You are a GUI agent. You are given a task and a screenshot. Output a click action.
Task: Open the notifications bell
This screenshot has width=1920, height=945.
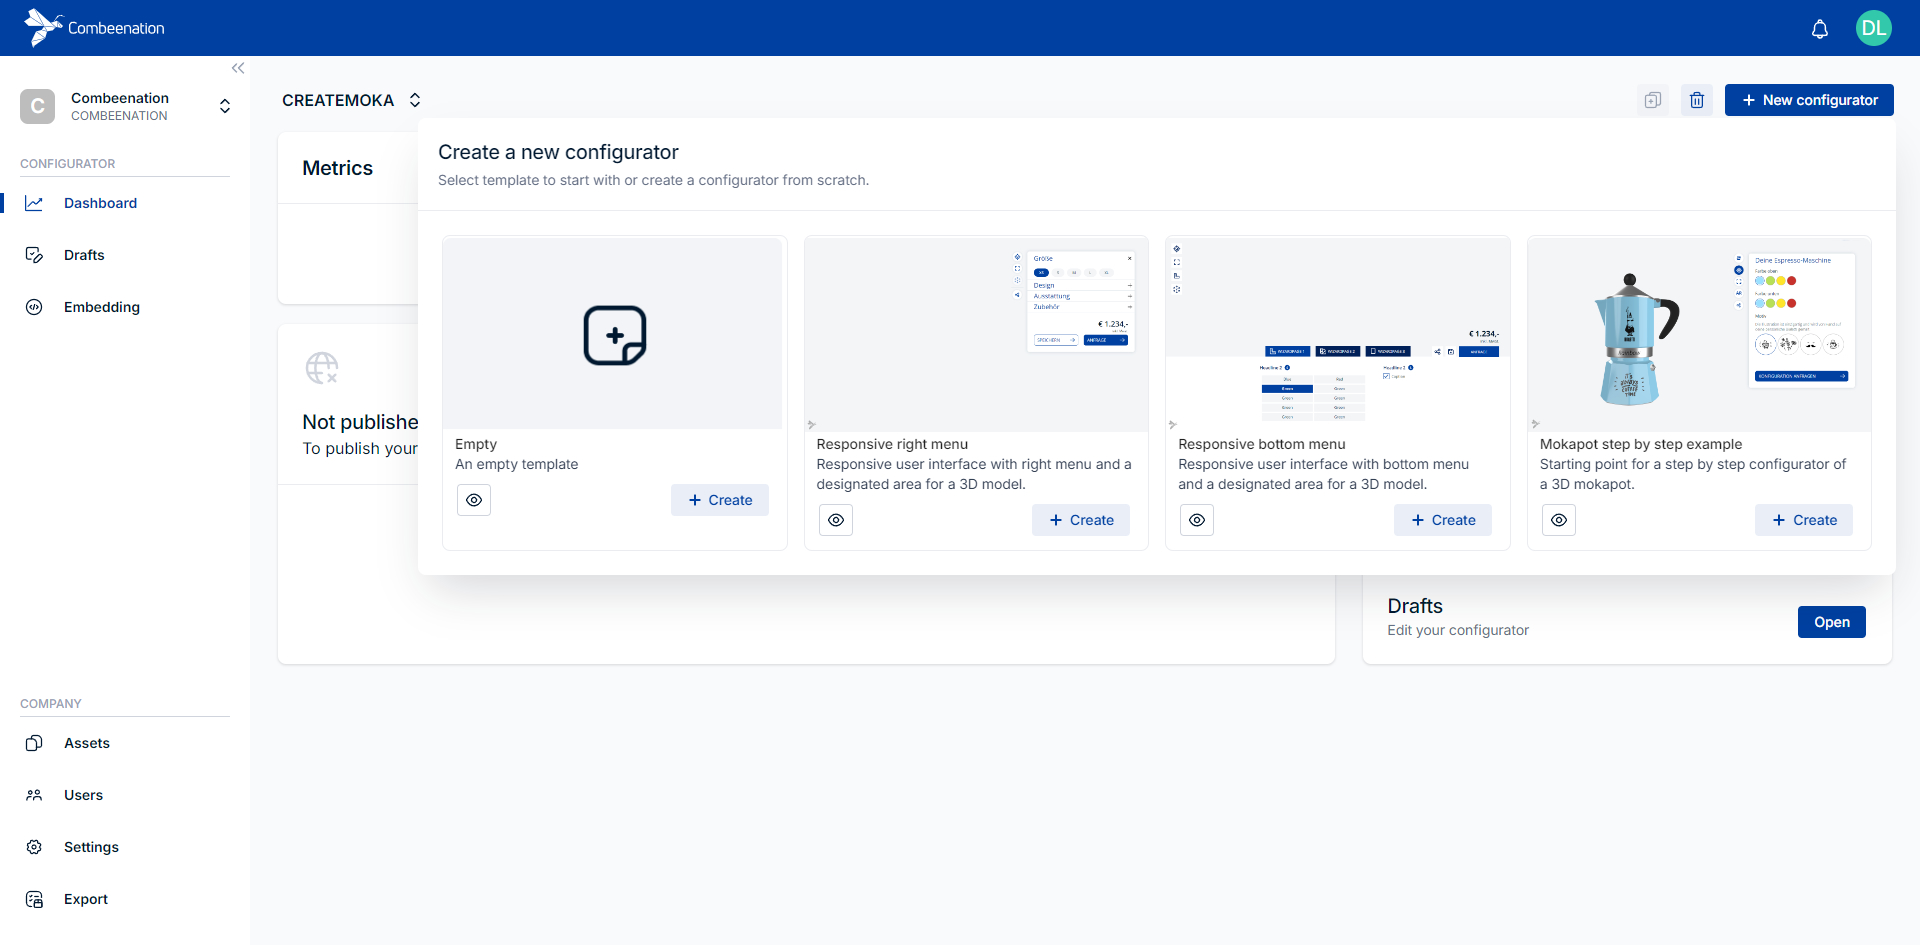click(1819, 29)
